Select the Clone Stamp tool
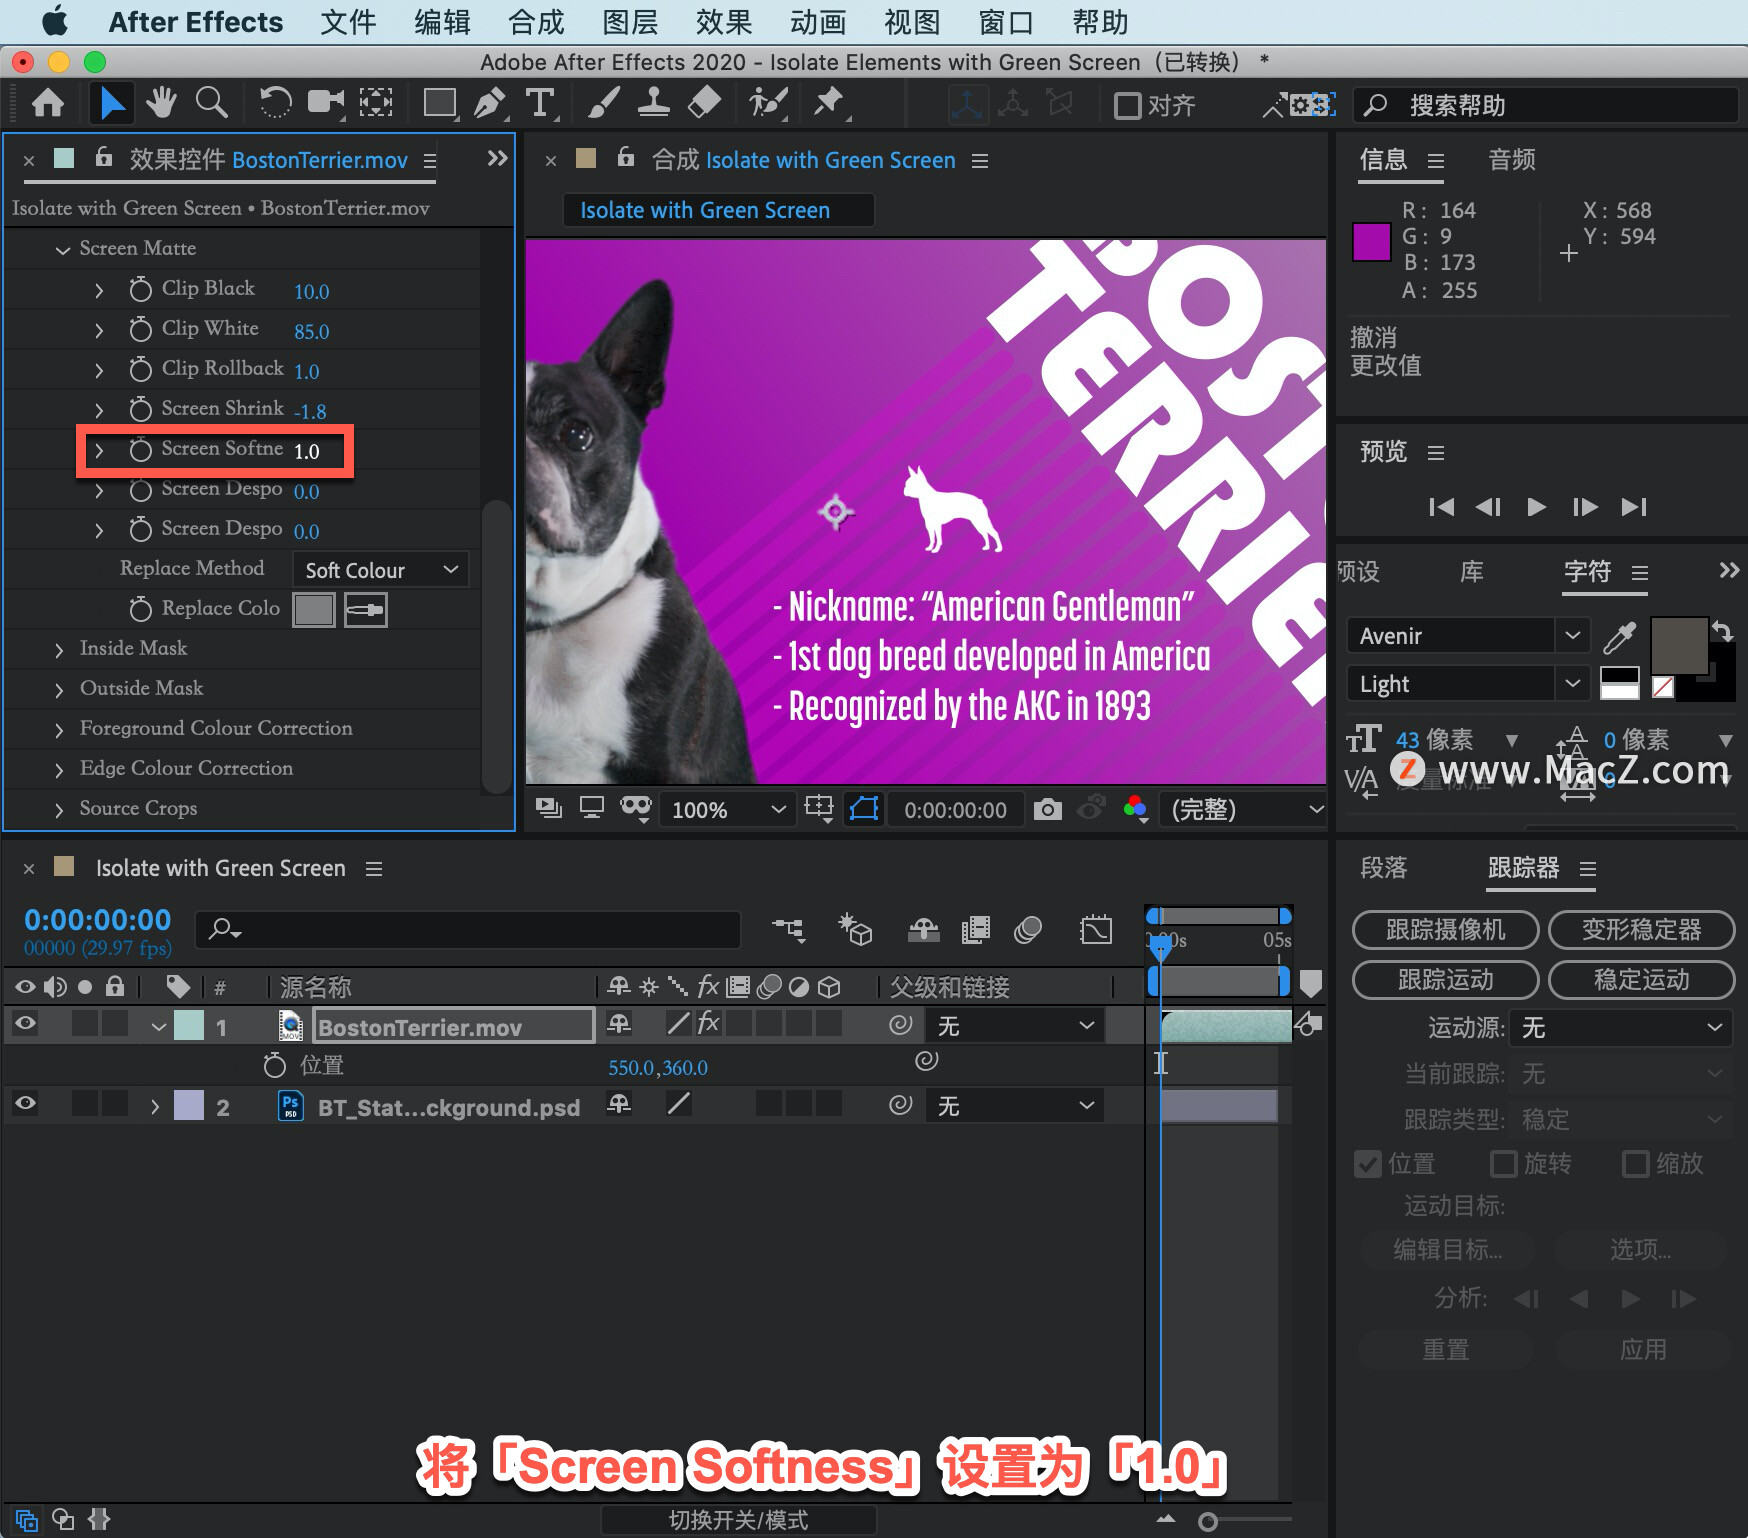The image size is (1748, 1538). coord(654,103)
